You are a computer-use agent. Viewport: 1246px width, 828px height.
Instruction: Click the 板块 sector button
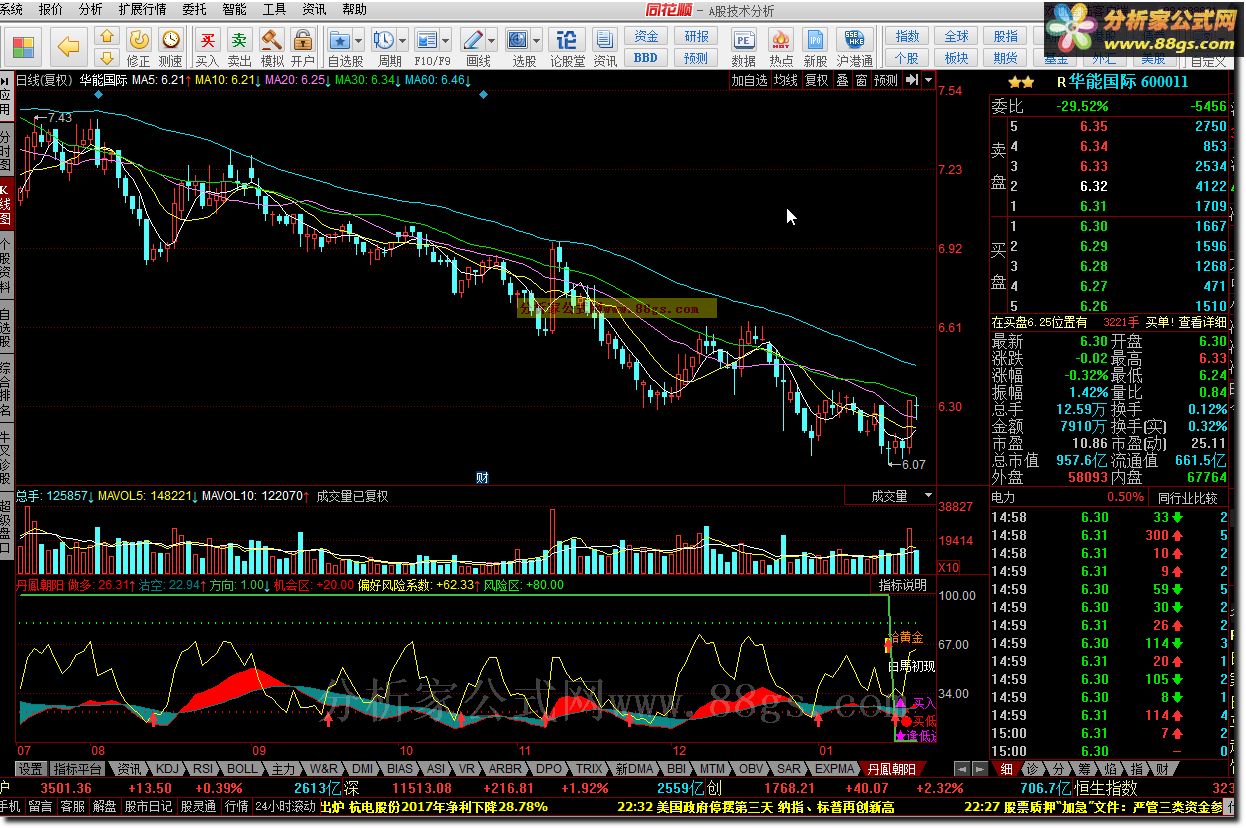(956, 58)
